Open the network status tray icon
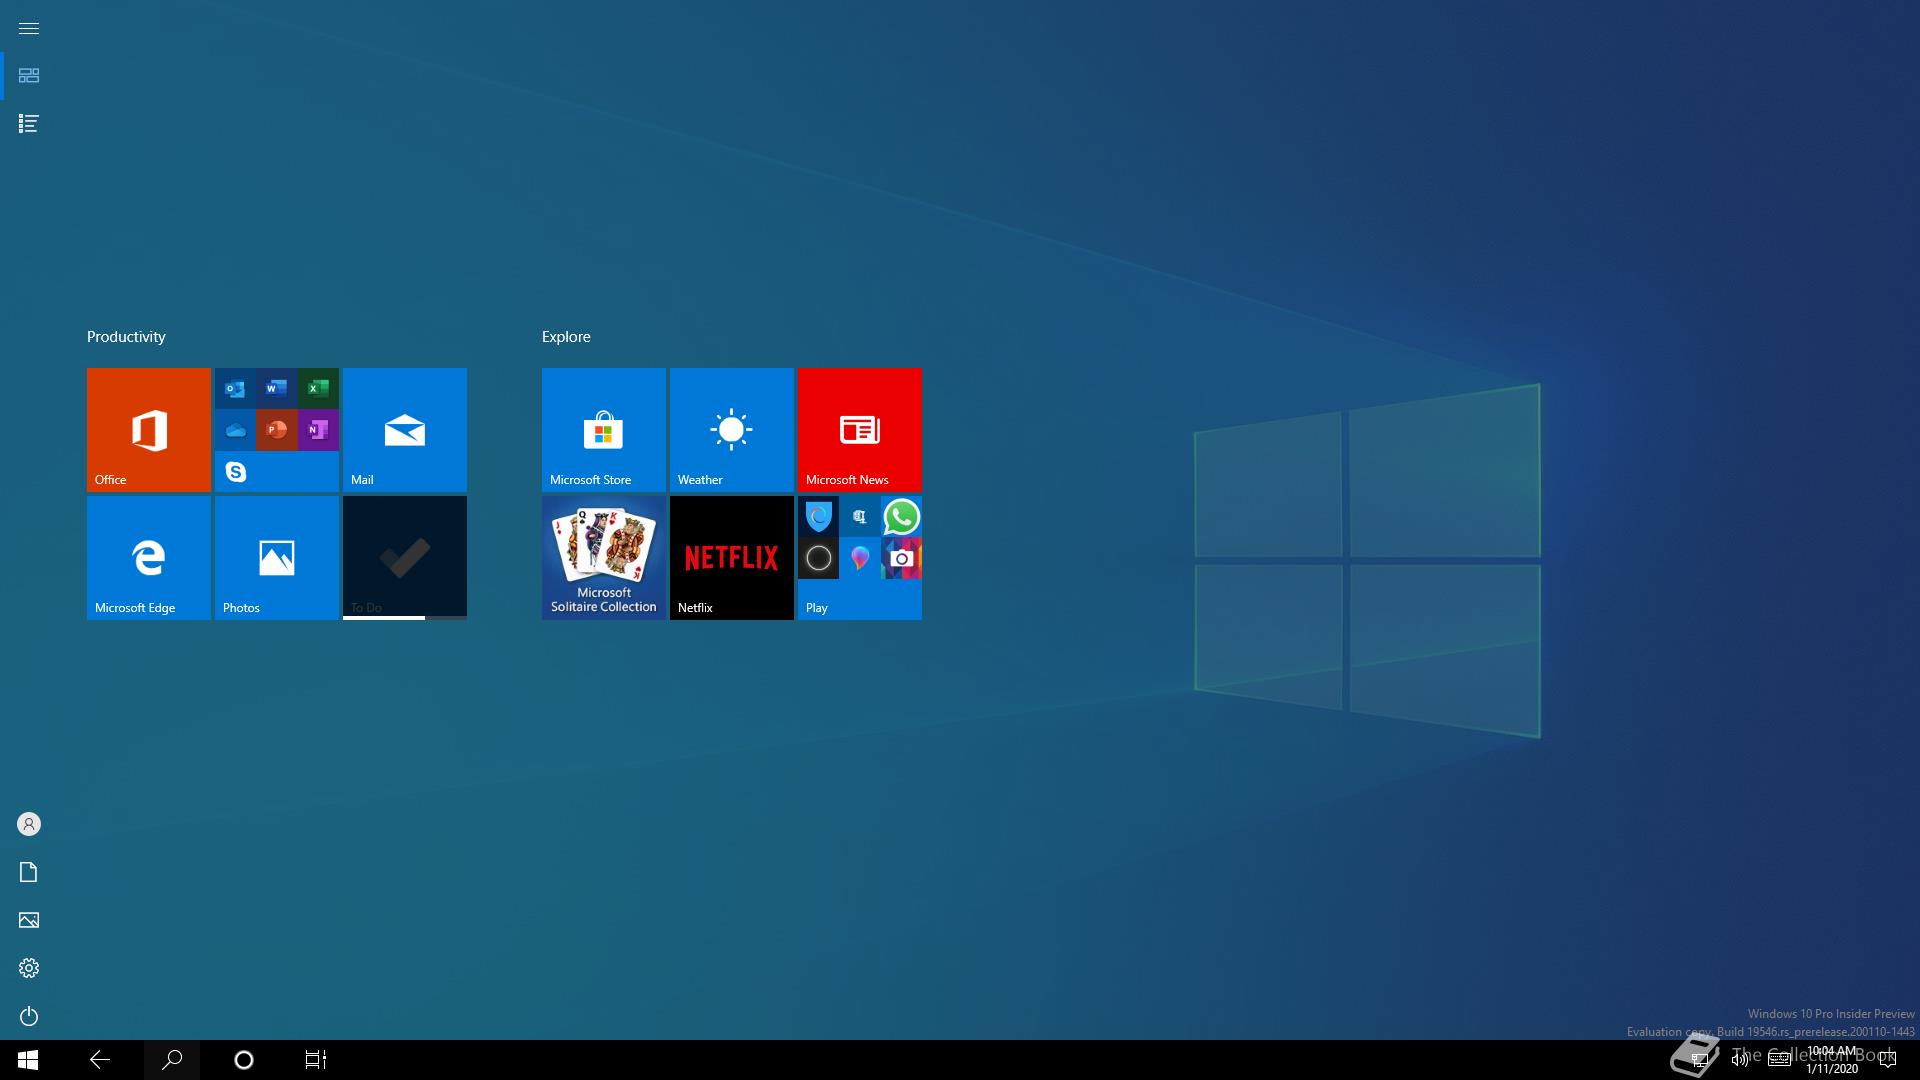 tap(1700, 1060)
